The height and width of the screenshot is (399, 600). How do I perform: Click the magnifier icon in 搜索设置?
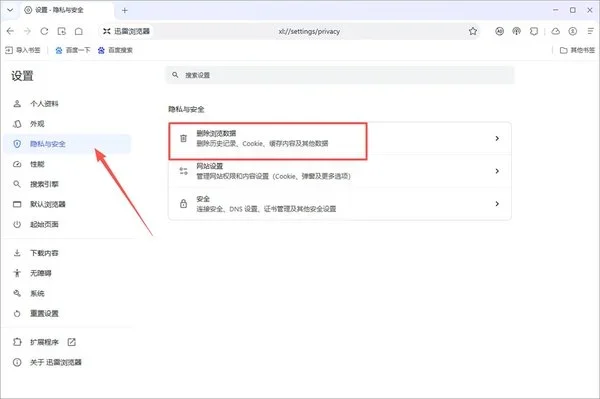click(175, 75)
